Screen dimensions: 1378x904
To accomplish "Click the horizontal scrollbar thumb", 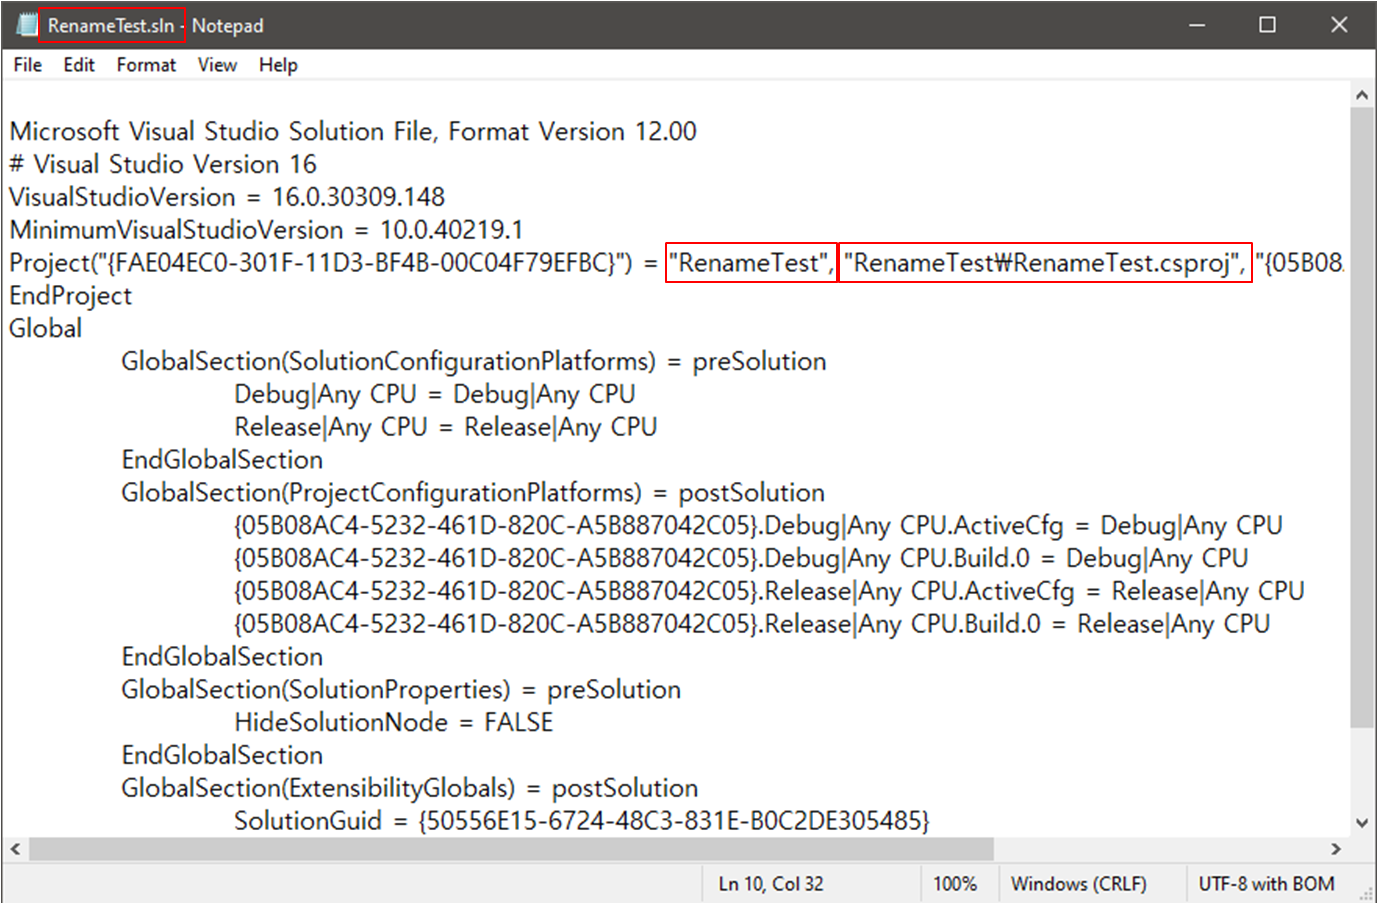I will [511, 849].
